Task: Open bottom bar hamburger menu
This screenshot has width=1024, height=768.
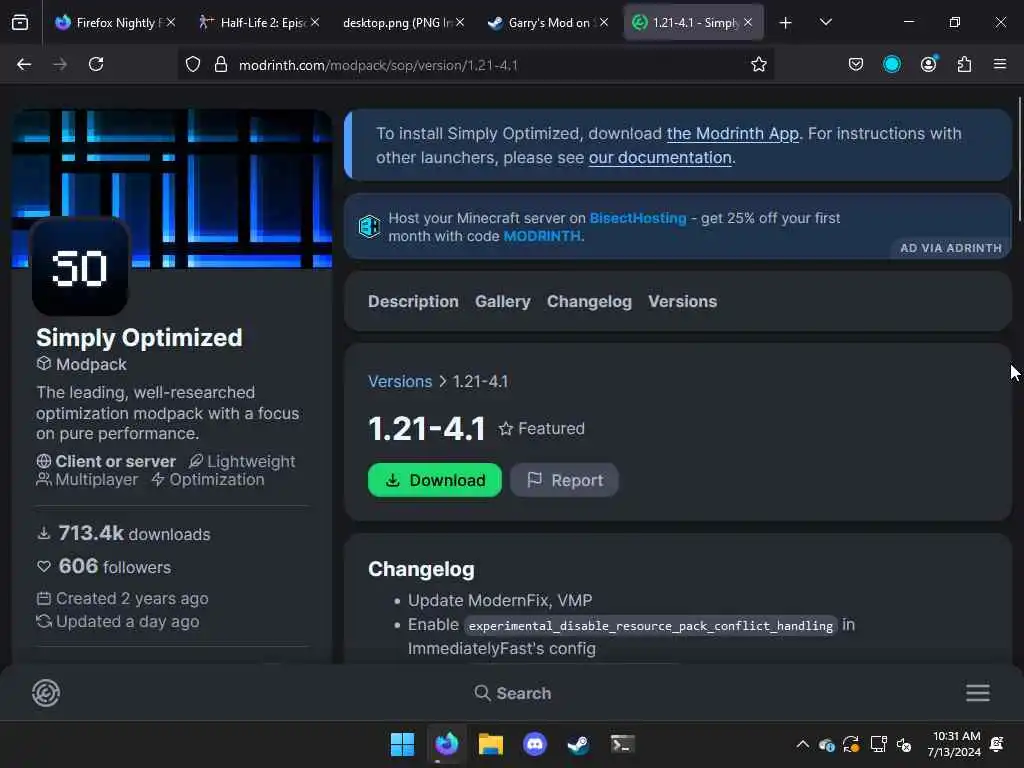Action: tap(978, 693)
